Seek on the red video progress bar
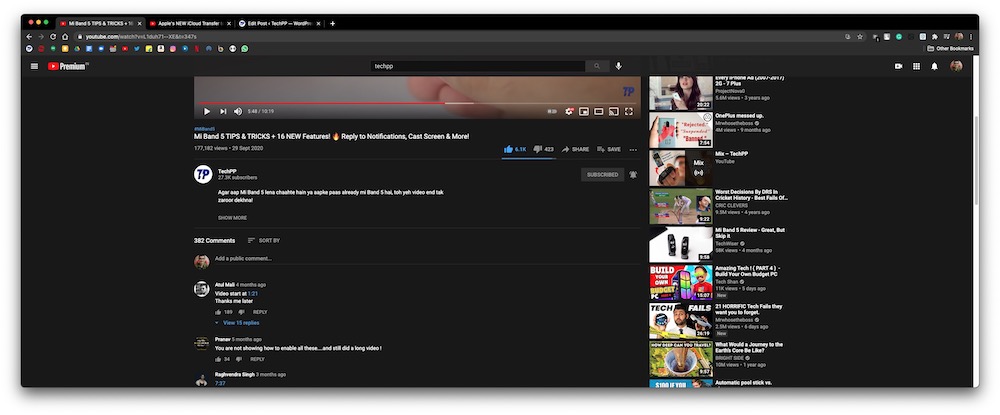Viewport: 1000px width, 415px height. click(418, 103)
